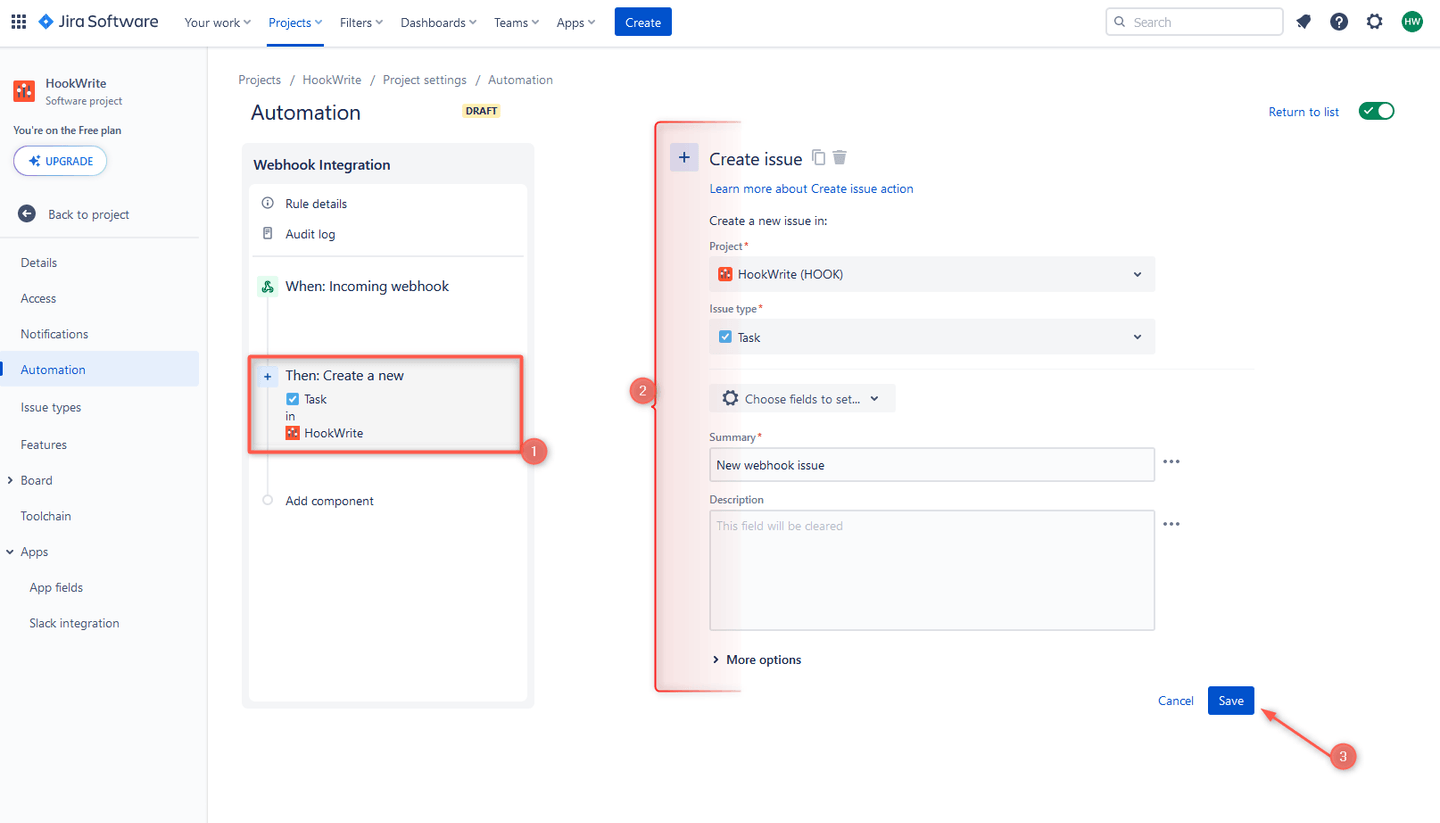The image size is (1440, 823).
Task: Switch to the Board settings section
Action: pyautogui.click(x=35, y=480)
